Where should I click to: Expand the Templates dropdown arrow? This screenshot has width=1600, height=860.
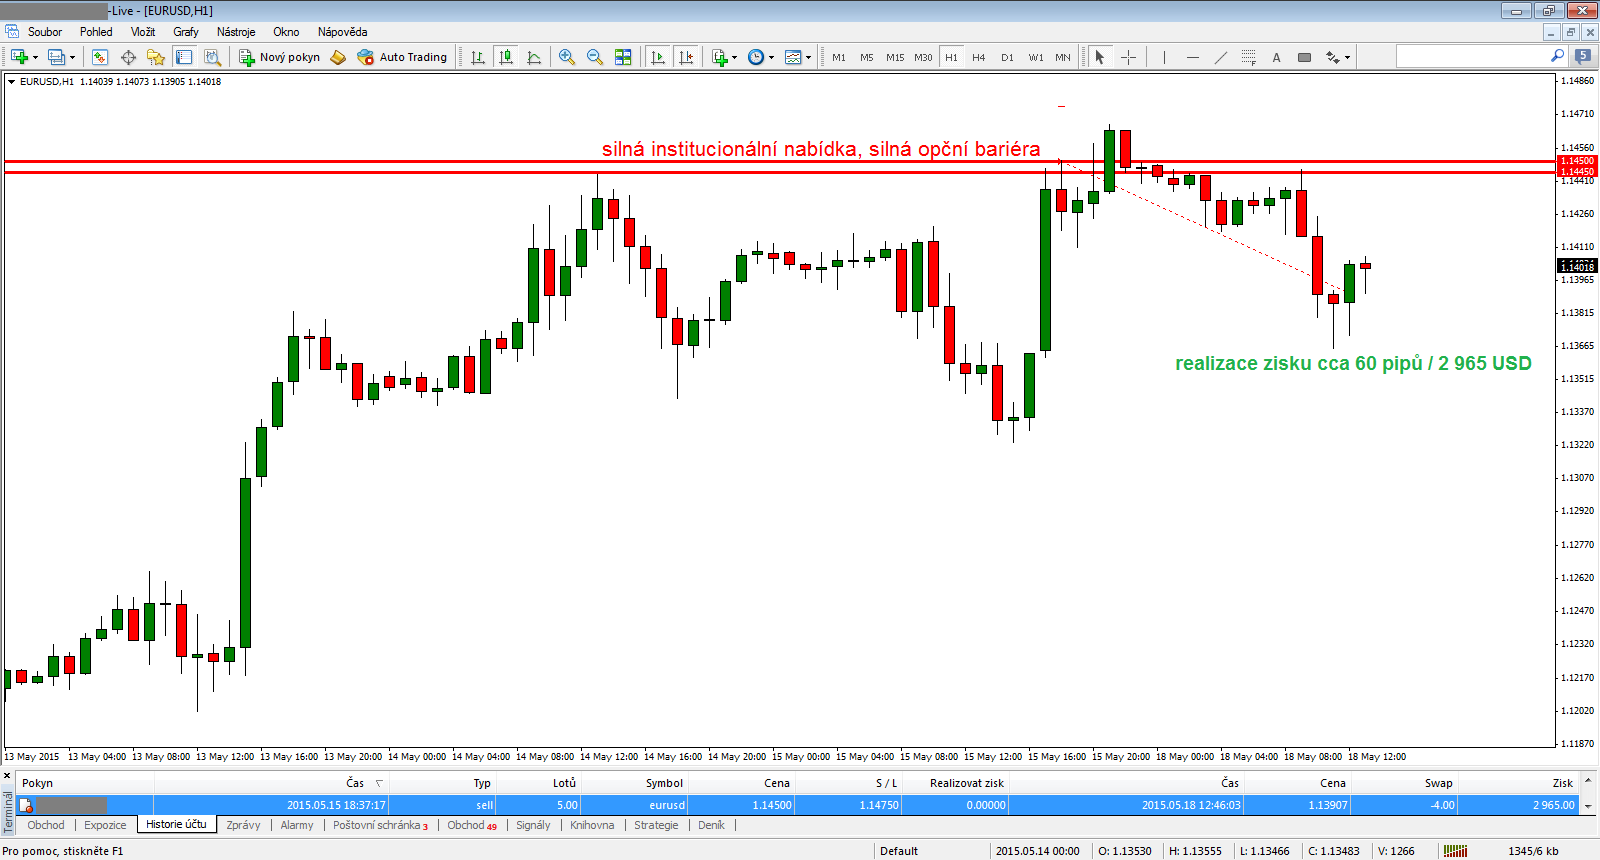point(808,58)
